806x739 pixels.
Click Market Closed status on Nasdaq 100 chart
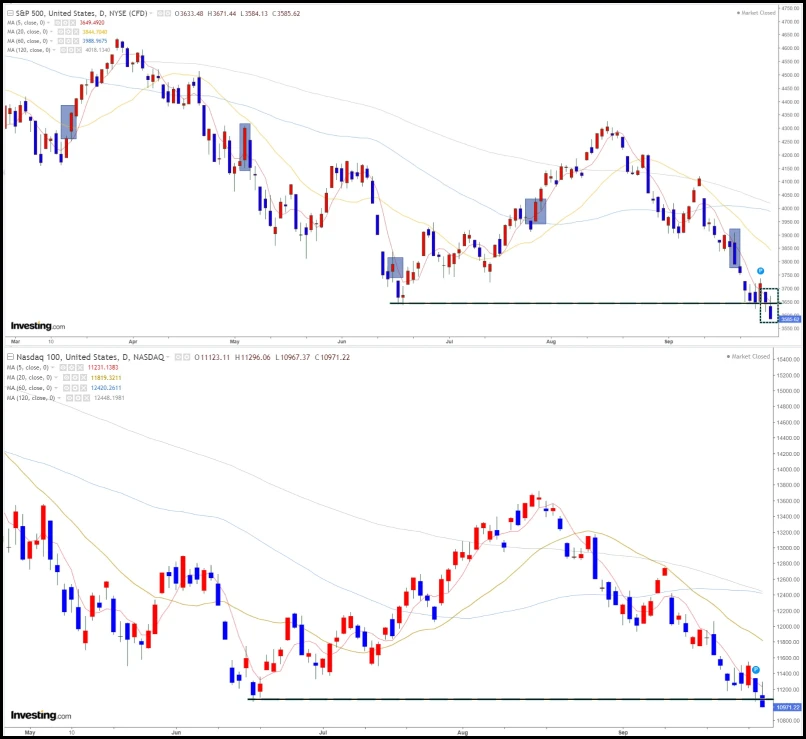748,356
